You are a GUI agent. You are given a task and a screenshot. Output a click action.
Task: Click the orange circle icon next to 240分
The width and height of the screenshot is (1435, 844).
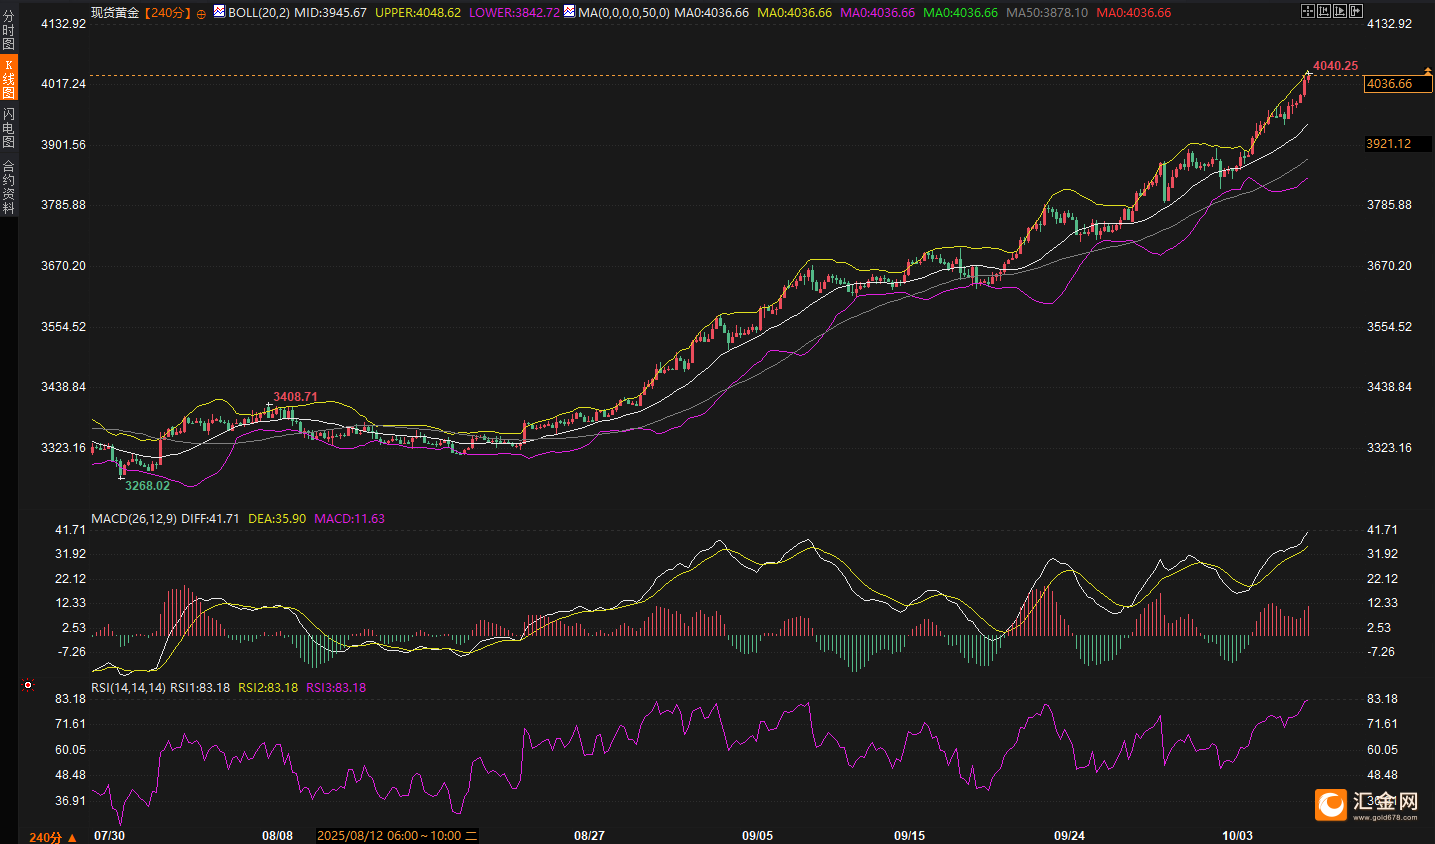(201, 14)
